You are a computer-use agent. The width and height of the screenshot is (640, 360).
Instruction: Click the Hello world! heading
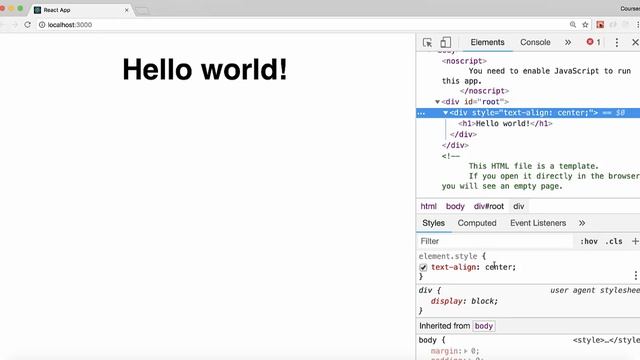[205, 69]
